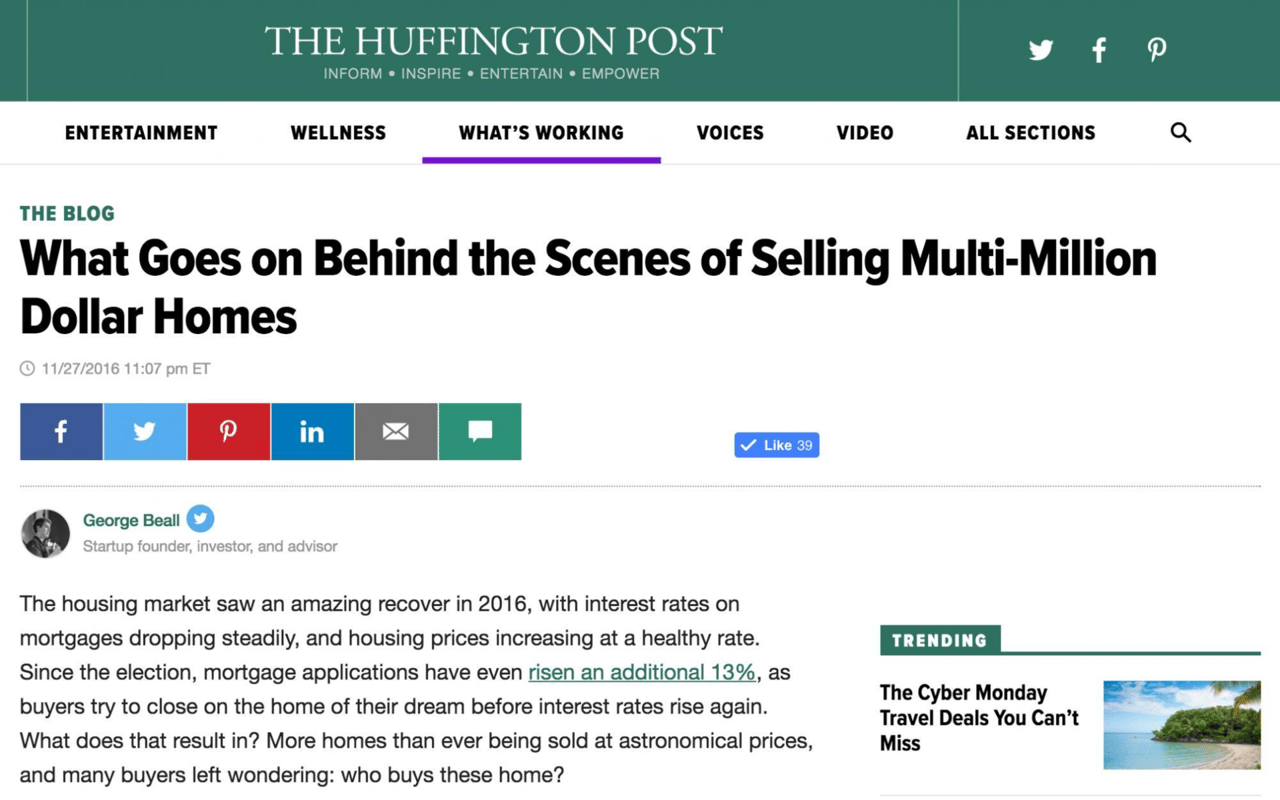Open the All Sections menu
1280x800 pixels.
click(1031, 132)
